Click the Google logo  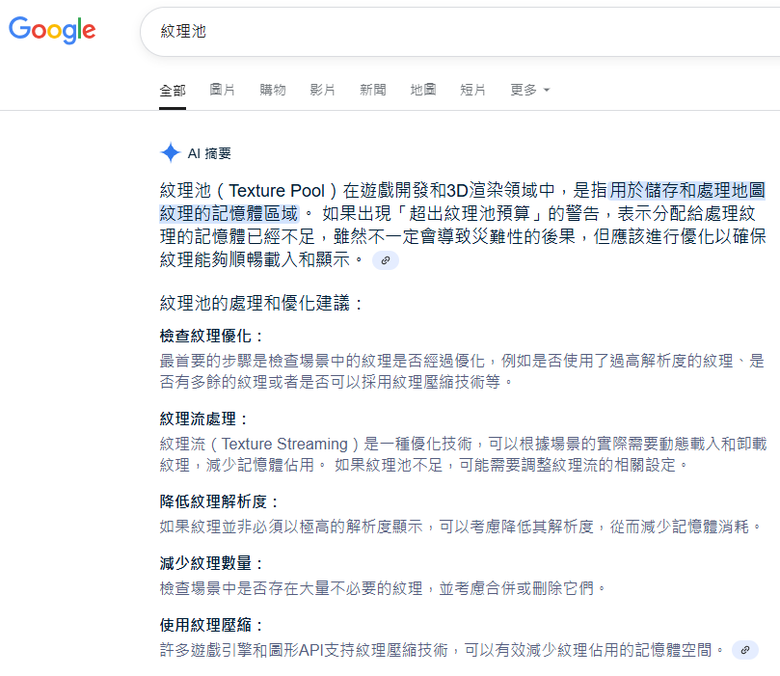click(x=52, y=30)
